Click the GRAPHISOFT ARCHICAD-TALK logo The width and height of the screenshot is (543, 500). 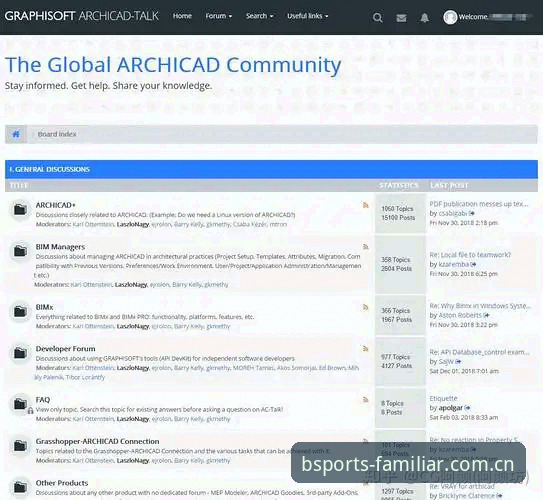pyautogui.click(x=81, y=16)
